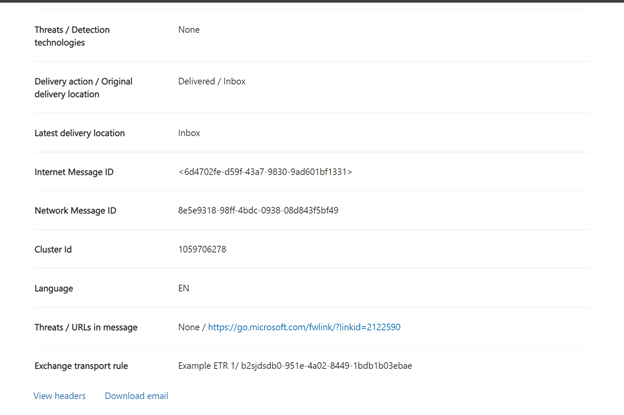Click the None value for Detection technologies
This screenshot has width=624, height=415.
pyautogui.click(x=189, y=30)
